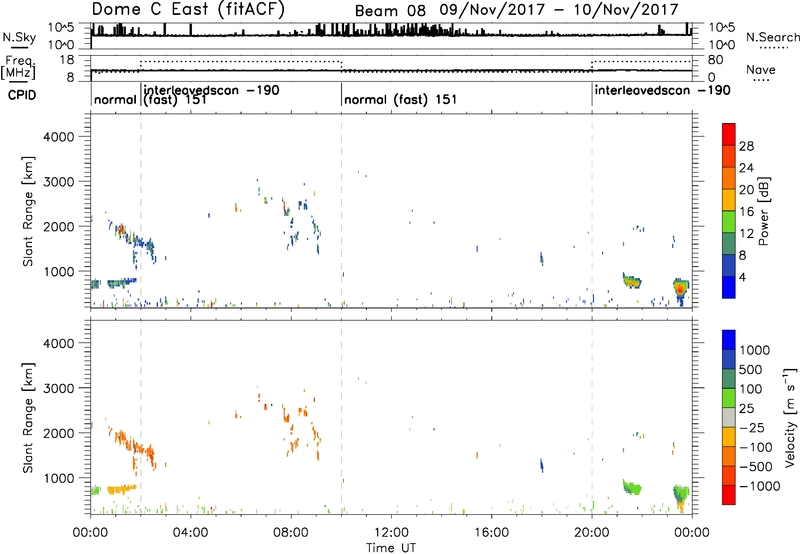Click the 'Time UT' axis title
This screenshot has width=800, height=554.
point(391,548)
